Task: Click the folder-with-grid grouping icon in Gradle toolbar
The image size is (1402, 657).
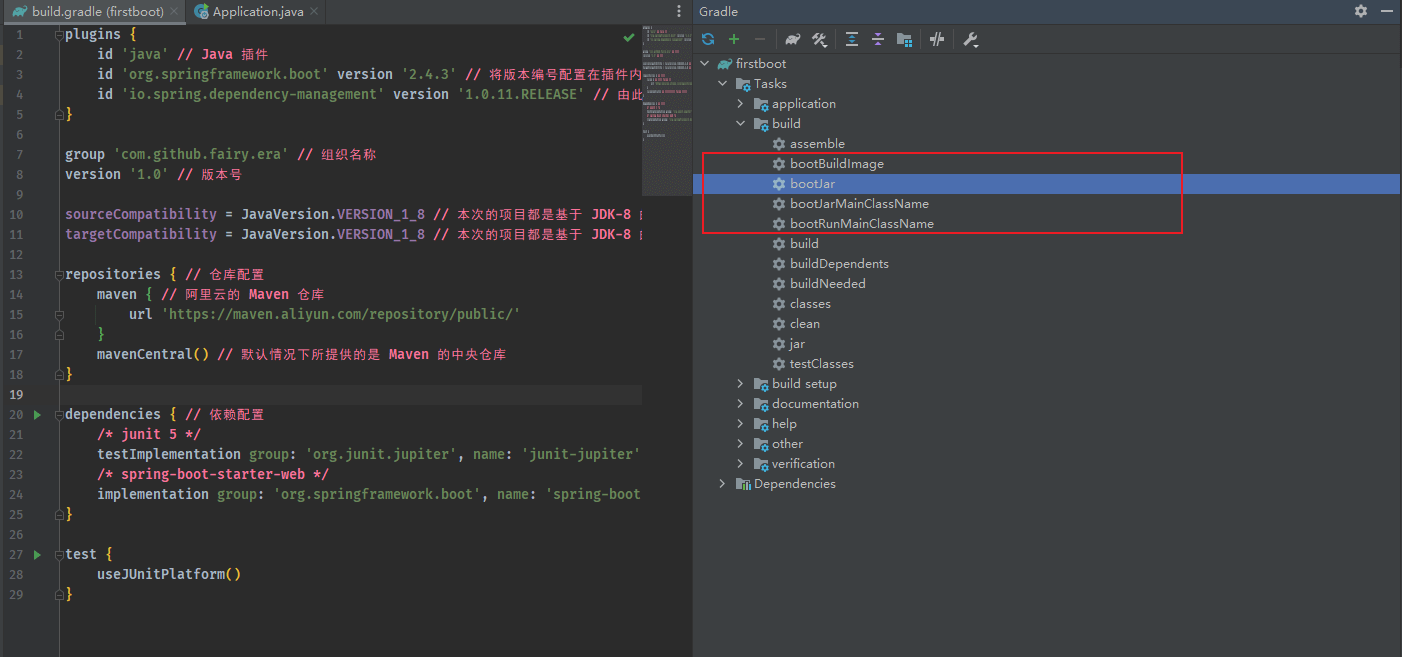Action: pos(904,39)
